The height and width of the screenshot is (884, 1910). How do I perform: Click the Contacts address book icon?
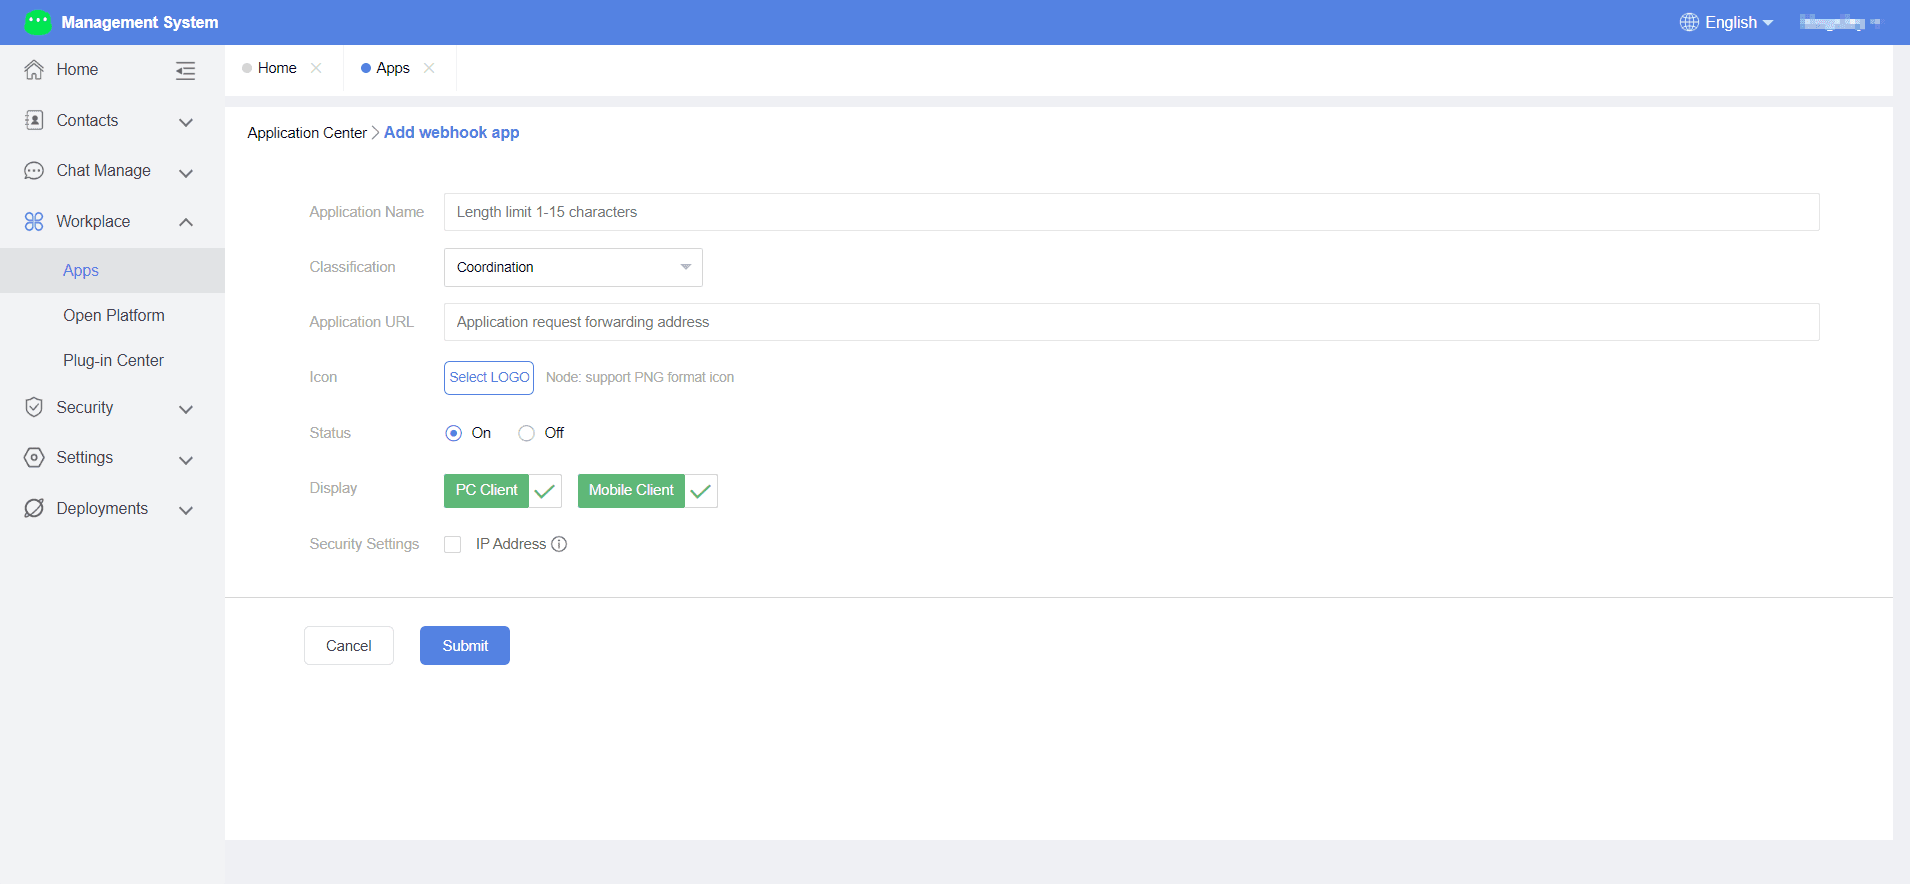coord(34,120)
